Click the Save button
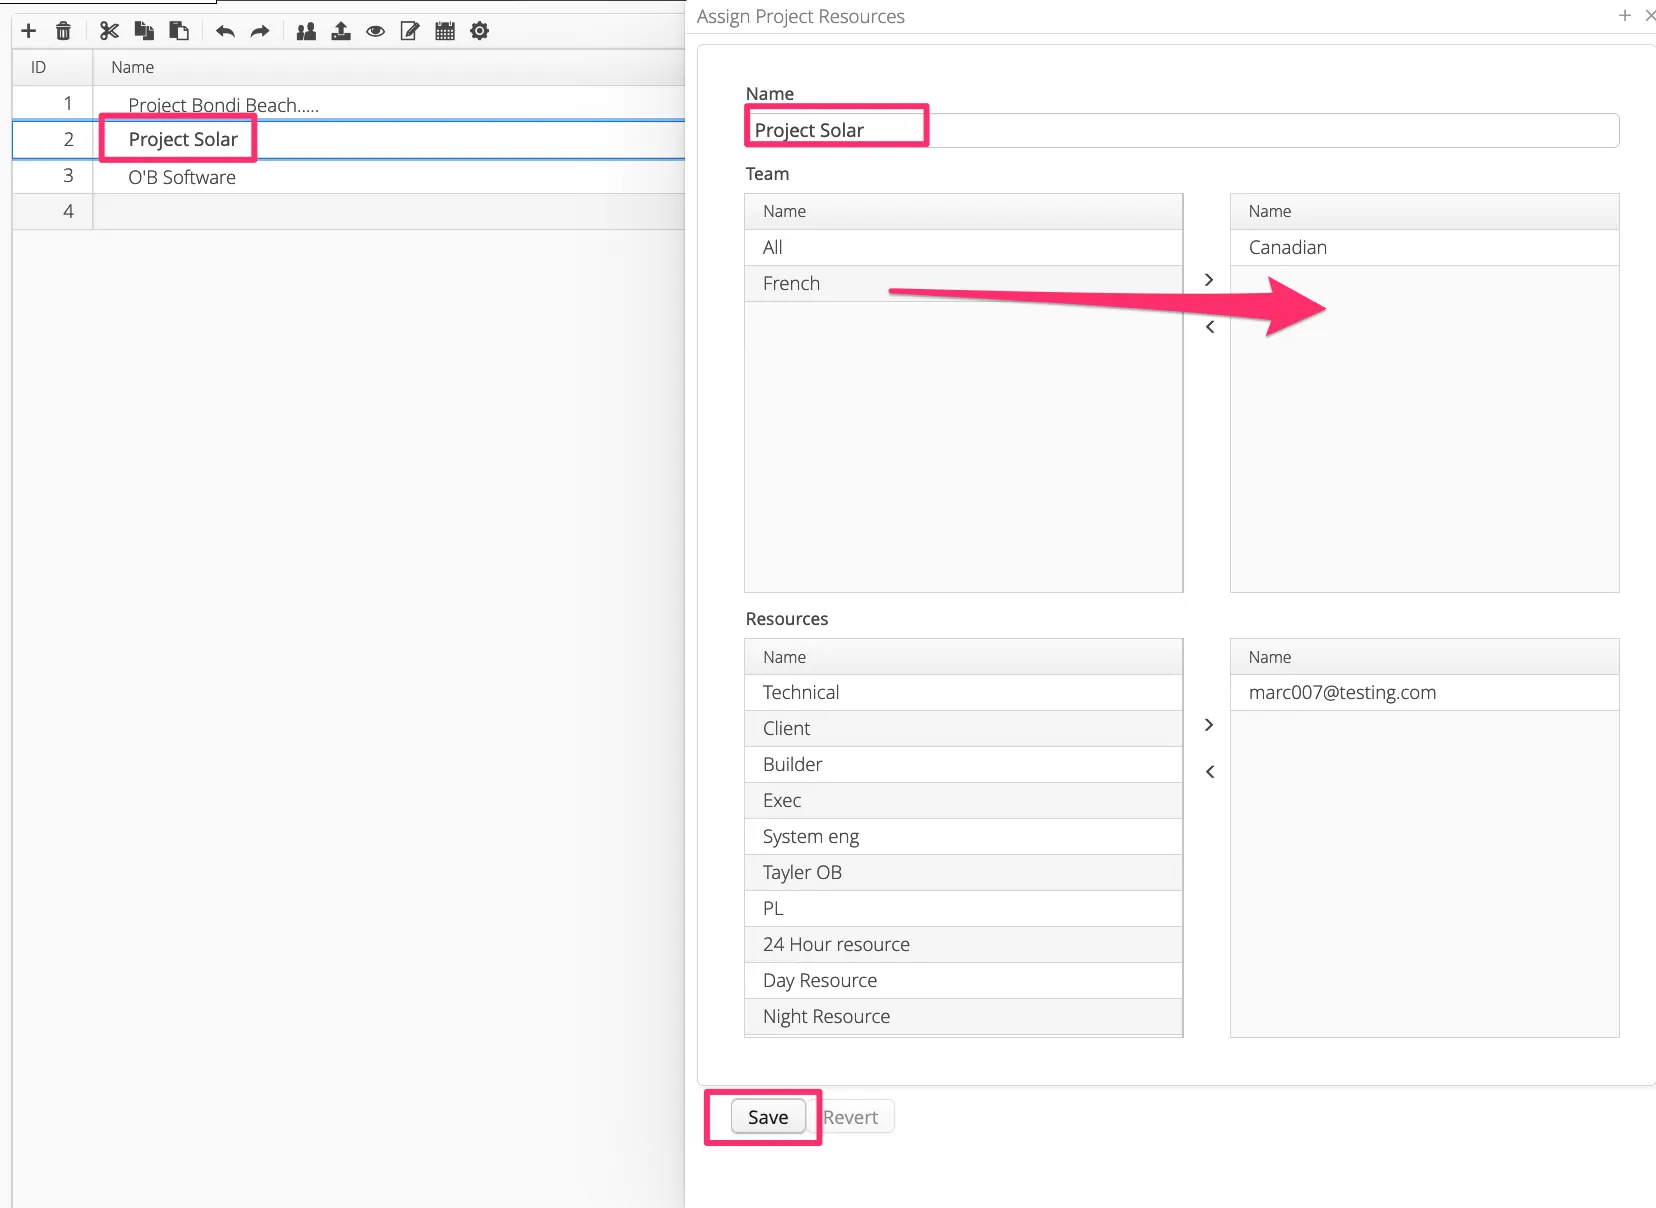The image size is (1656, 1208). tap(768, 1117)
